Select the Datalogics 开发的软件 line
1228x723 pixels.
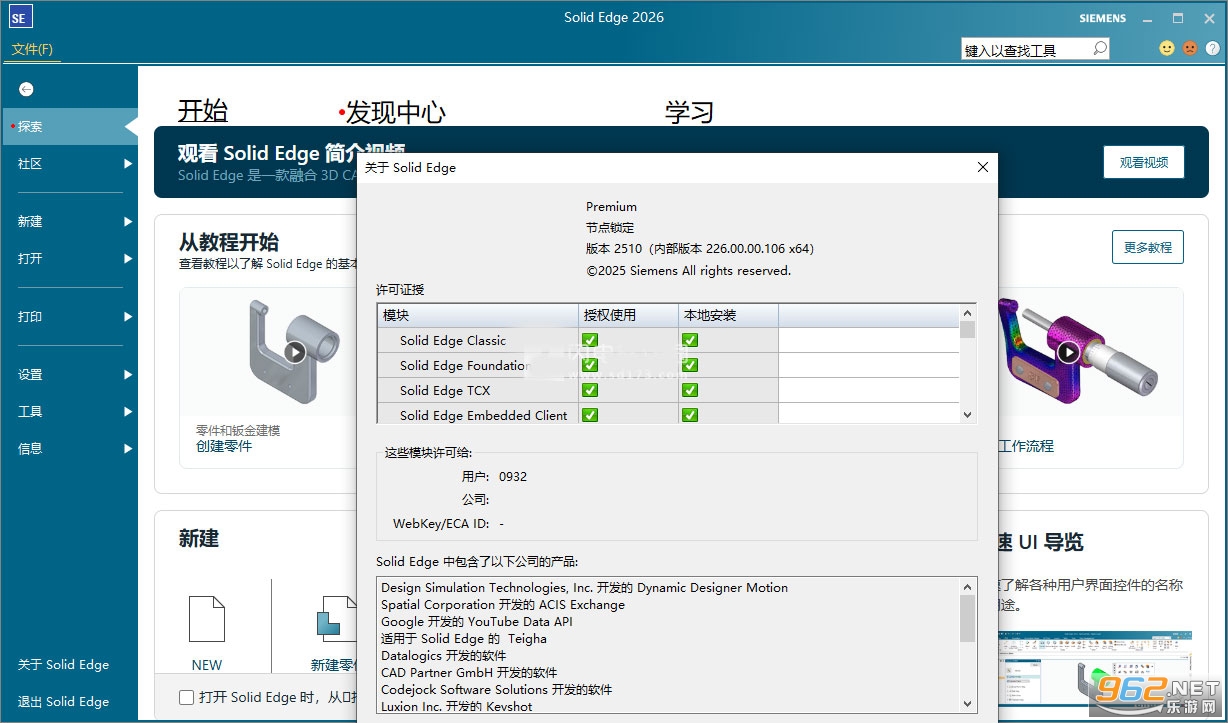[x=444, y=655]
